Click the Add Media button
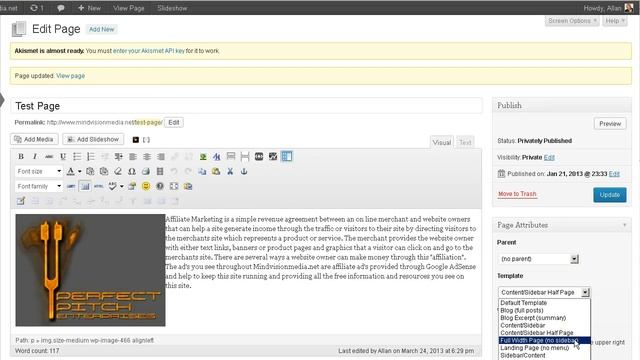The height and width of the screenshot is (360, 640). click(x=34, y=140)
